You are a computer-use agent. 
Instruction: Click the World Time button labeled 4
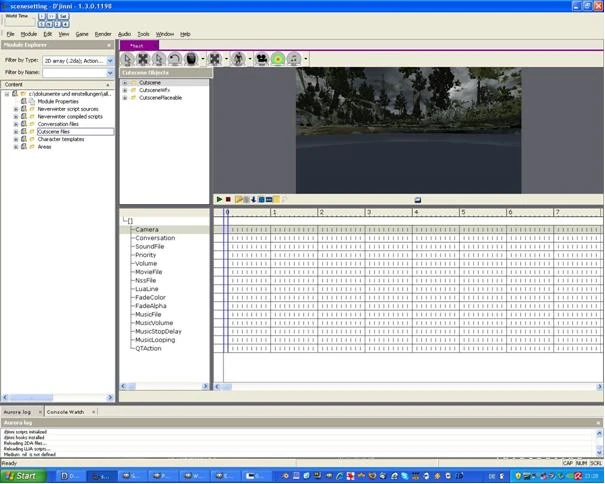66,24
